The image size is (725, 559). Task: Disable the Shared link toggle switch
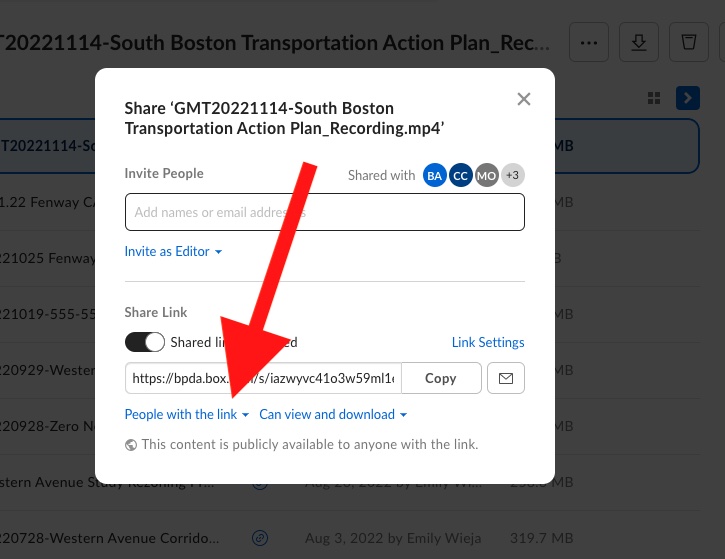coord(145,342)
